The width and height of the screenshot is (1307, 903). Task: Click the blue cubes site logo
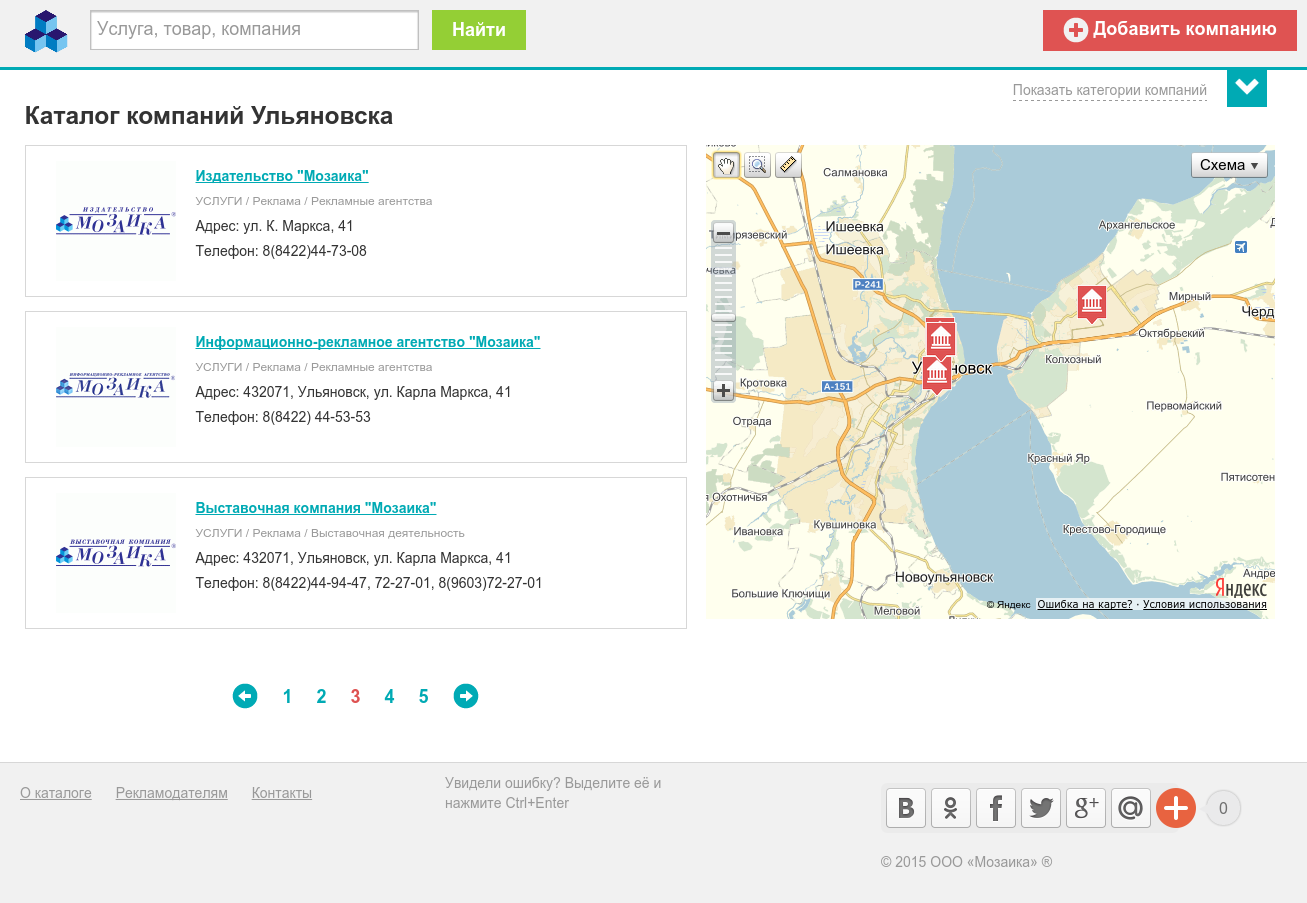coord(46,31)
